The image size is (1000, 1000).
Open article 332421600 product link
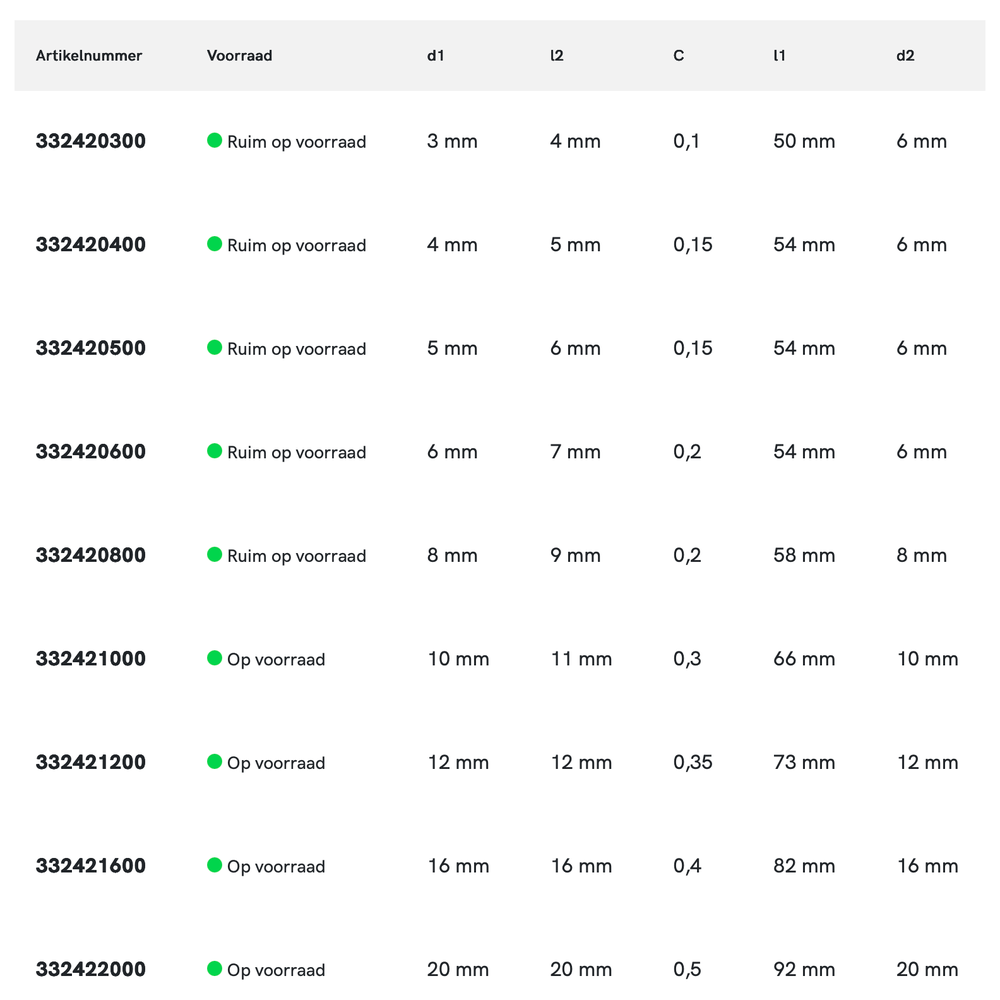(91, 866)
